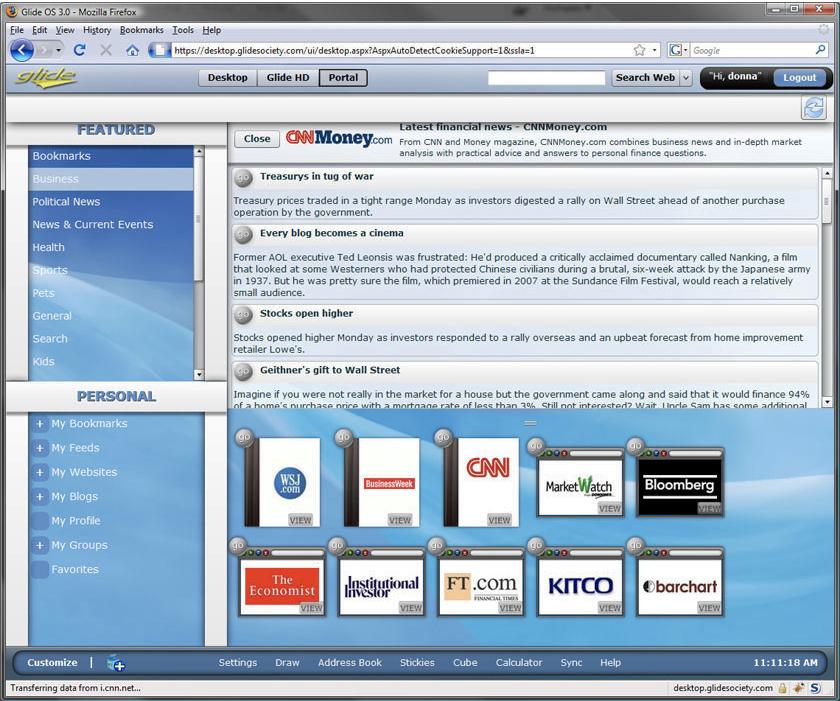840x701 pixels.
Task: Click the go badge on MarketWatch tile
Action: tap(536, 446)
